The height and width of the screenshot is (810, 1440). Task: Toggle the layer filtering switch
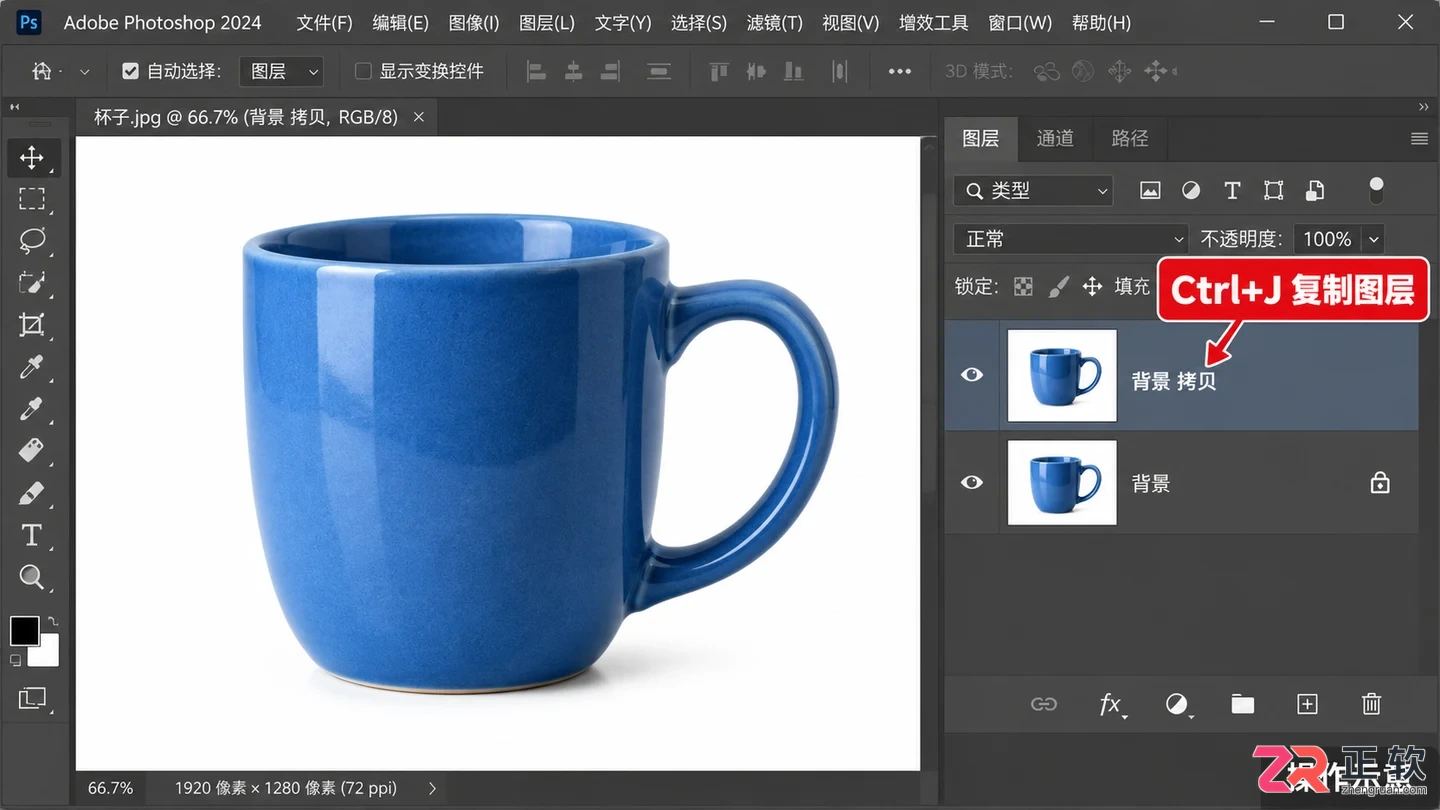[x=1377, y=190]
